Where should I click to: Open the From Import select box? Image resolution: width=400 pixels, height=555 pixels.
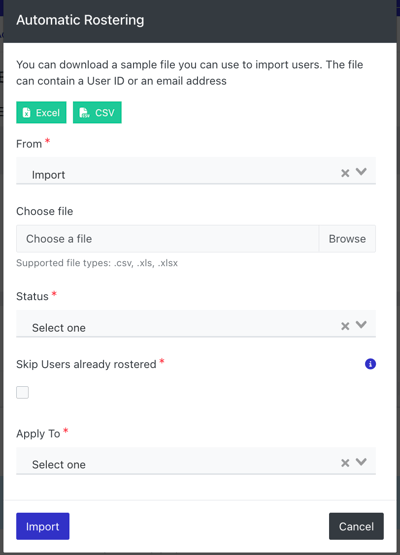point(196,171)
